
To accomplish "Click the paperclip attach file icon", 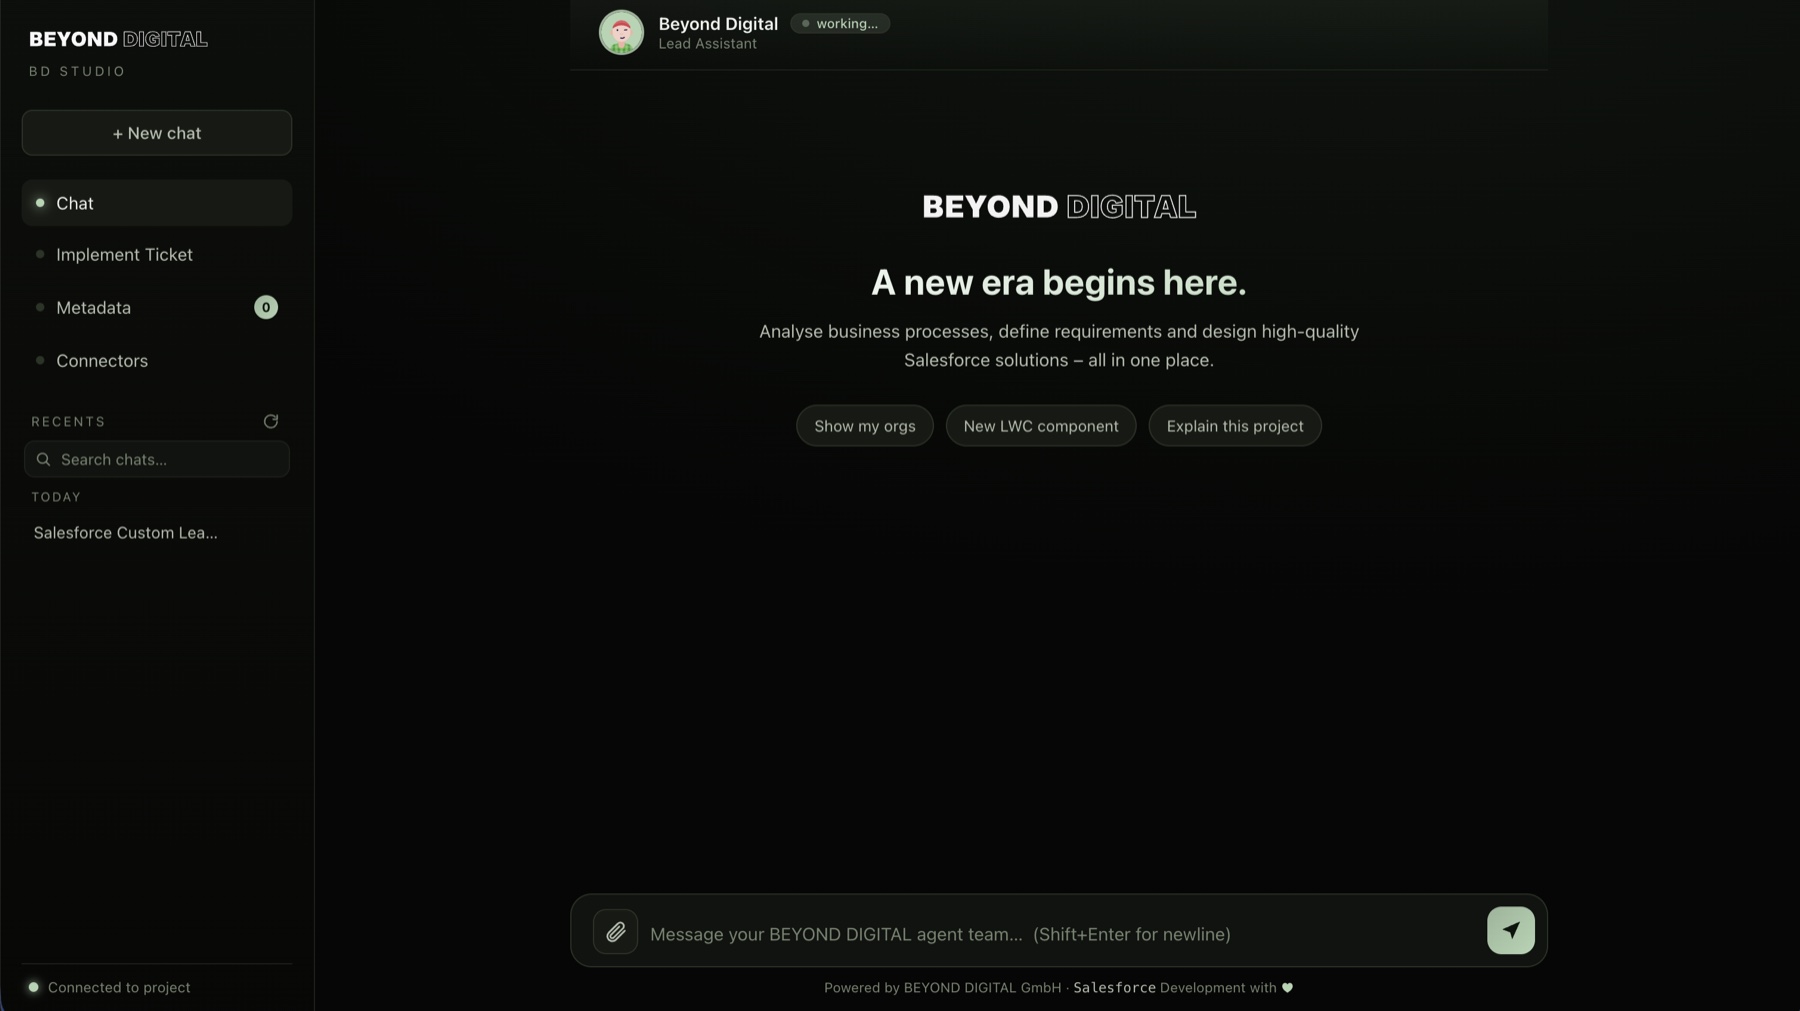I will pos(615,932).
